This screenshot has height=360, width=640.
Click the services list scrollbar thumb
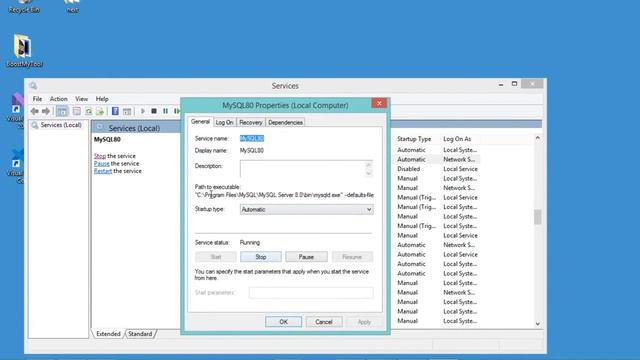[538, 217]
